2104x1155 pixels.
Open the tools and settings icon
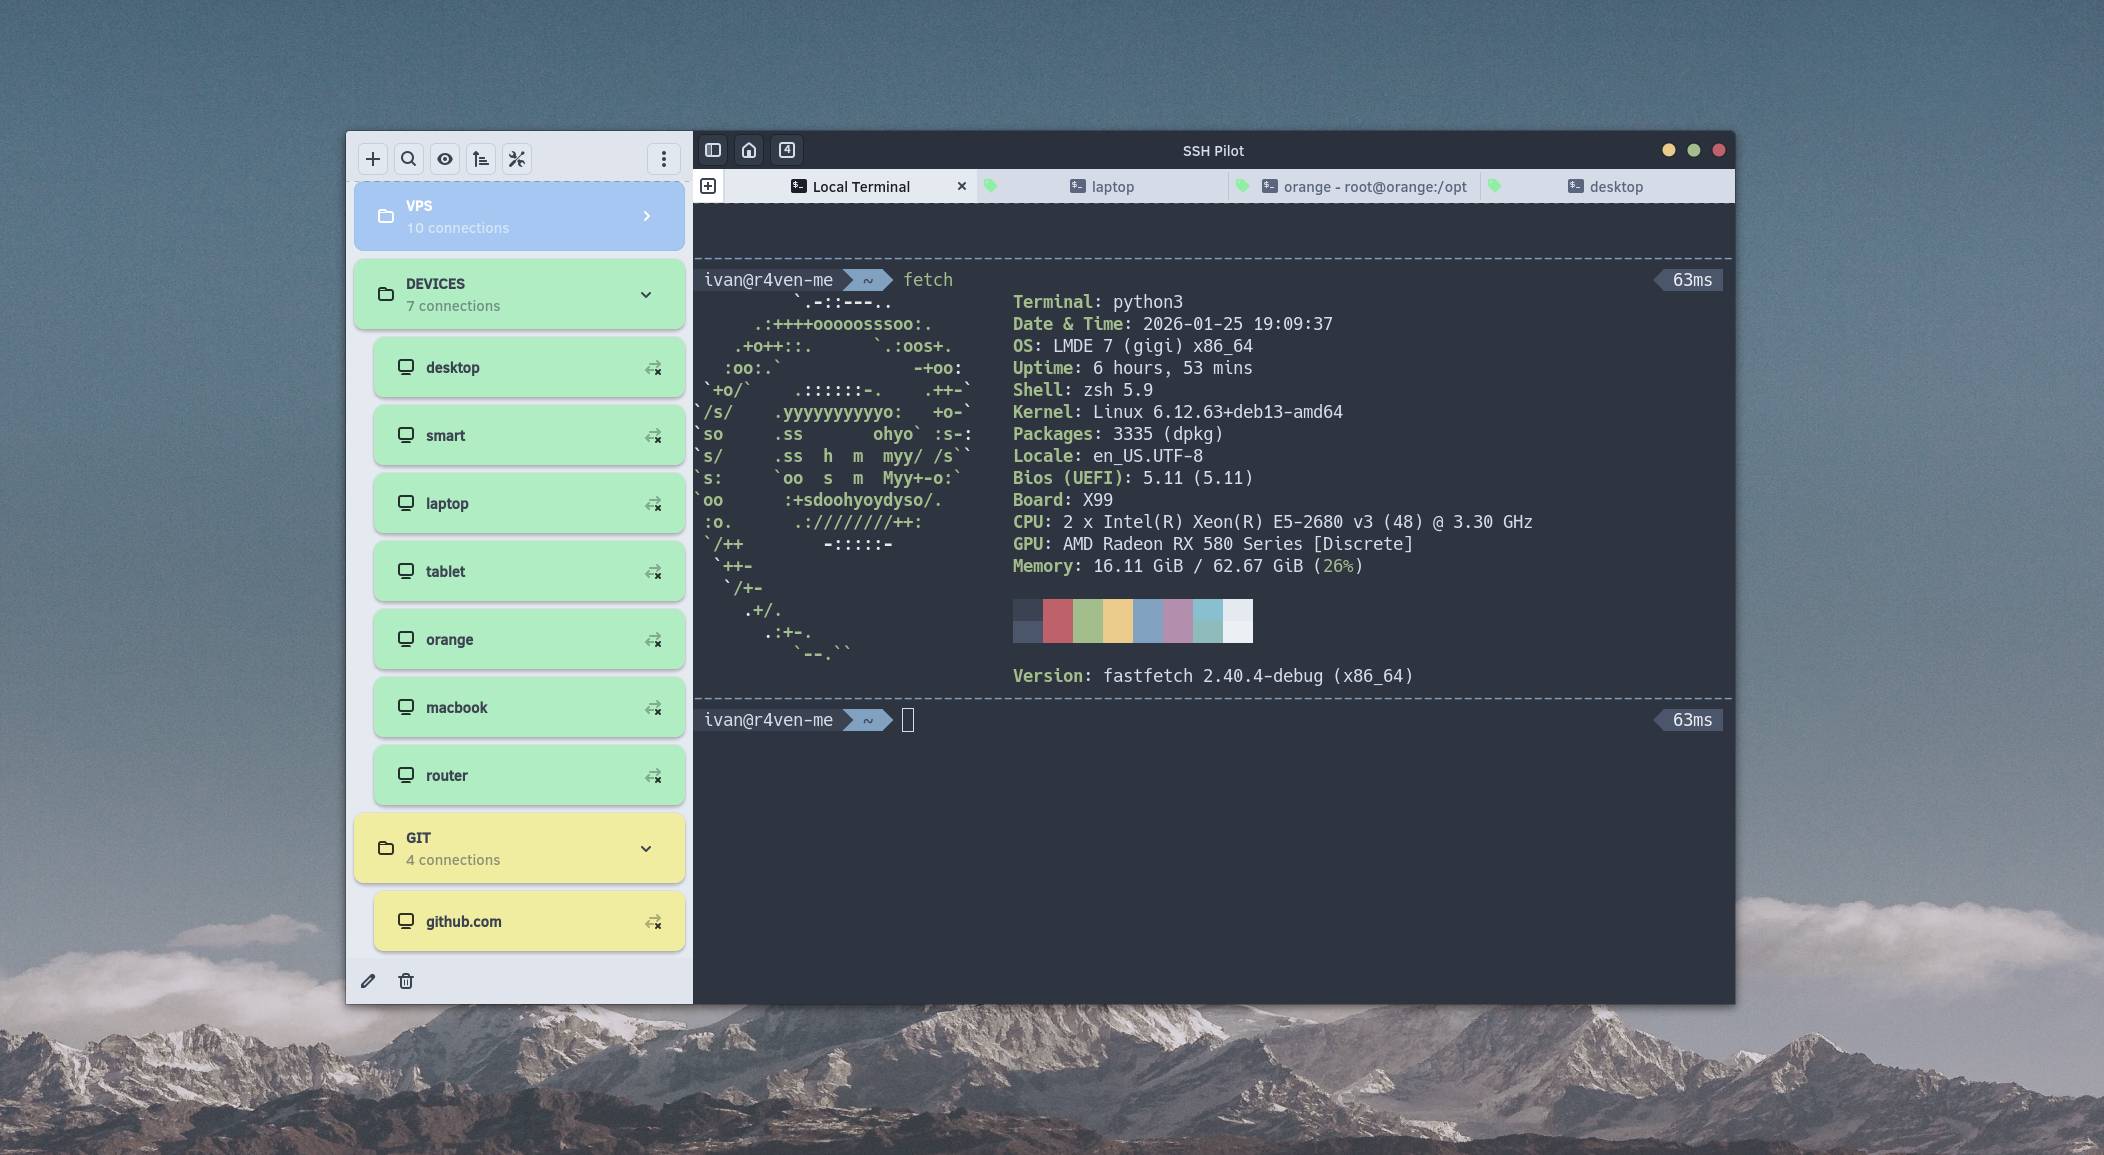pos(517,158)
